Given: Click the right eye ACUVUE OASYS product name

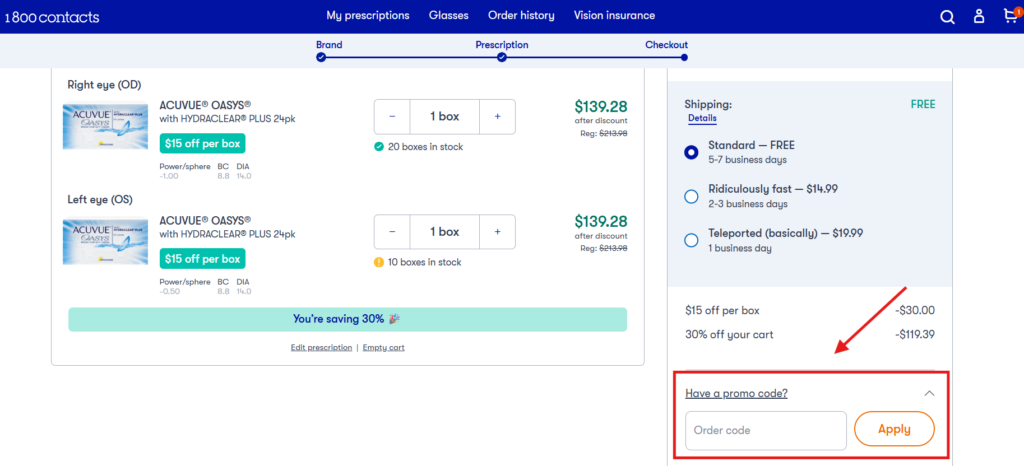Looking at the screenshot, I should click(205, 105).
